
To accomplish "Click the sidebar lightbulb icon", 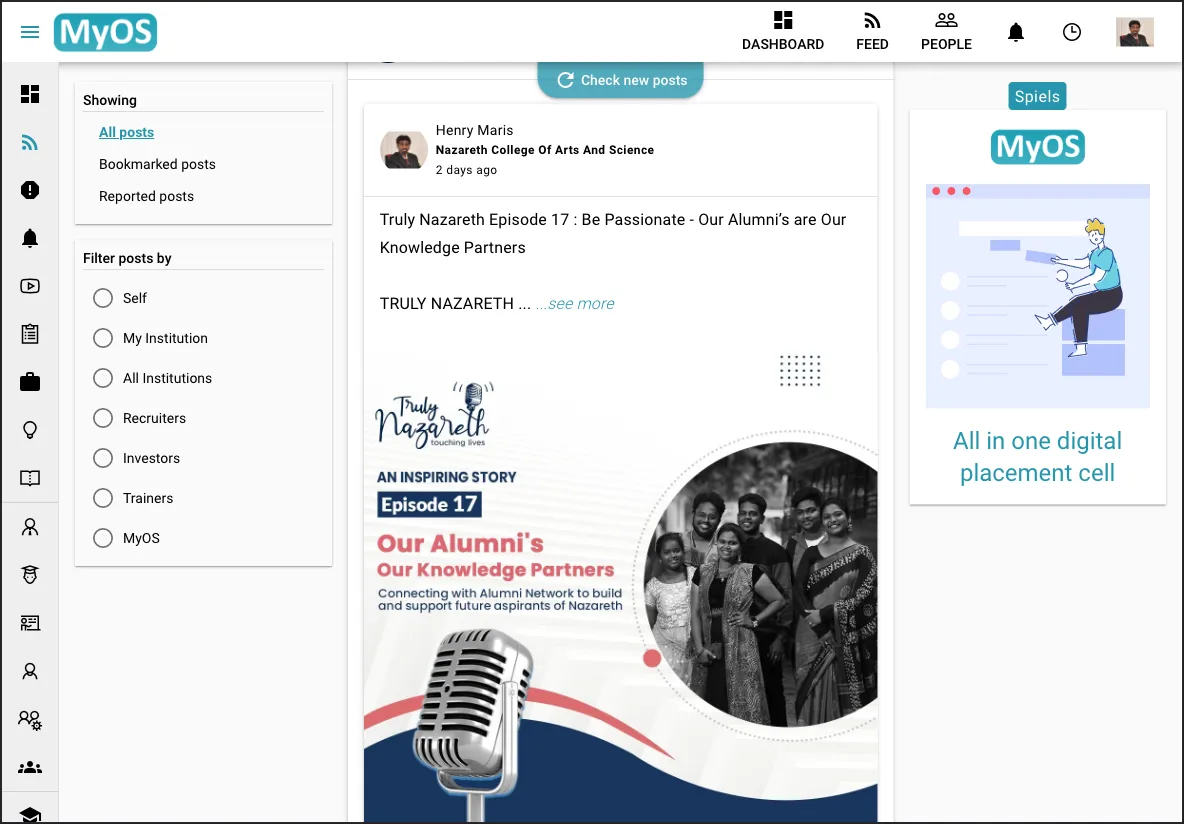I will [29, 430].
